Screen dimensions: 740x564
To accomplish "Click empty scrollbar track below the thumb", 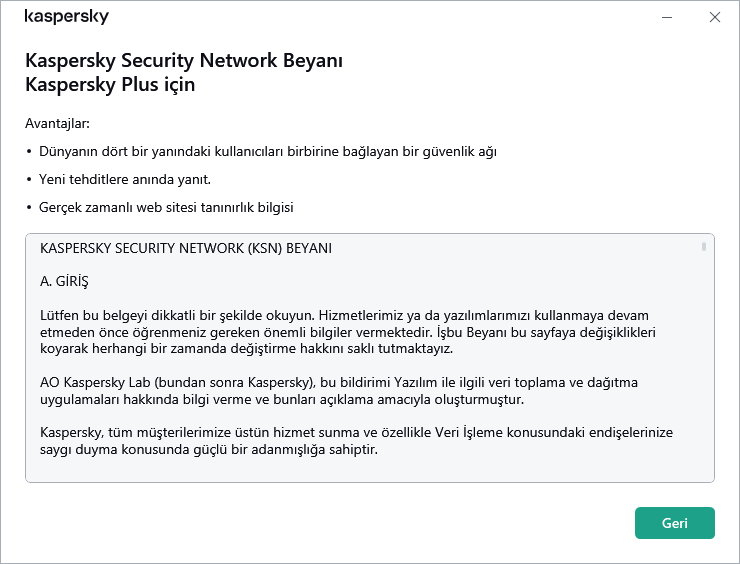I will [x=704, y=380].
